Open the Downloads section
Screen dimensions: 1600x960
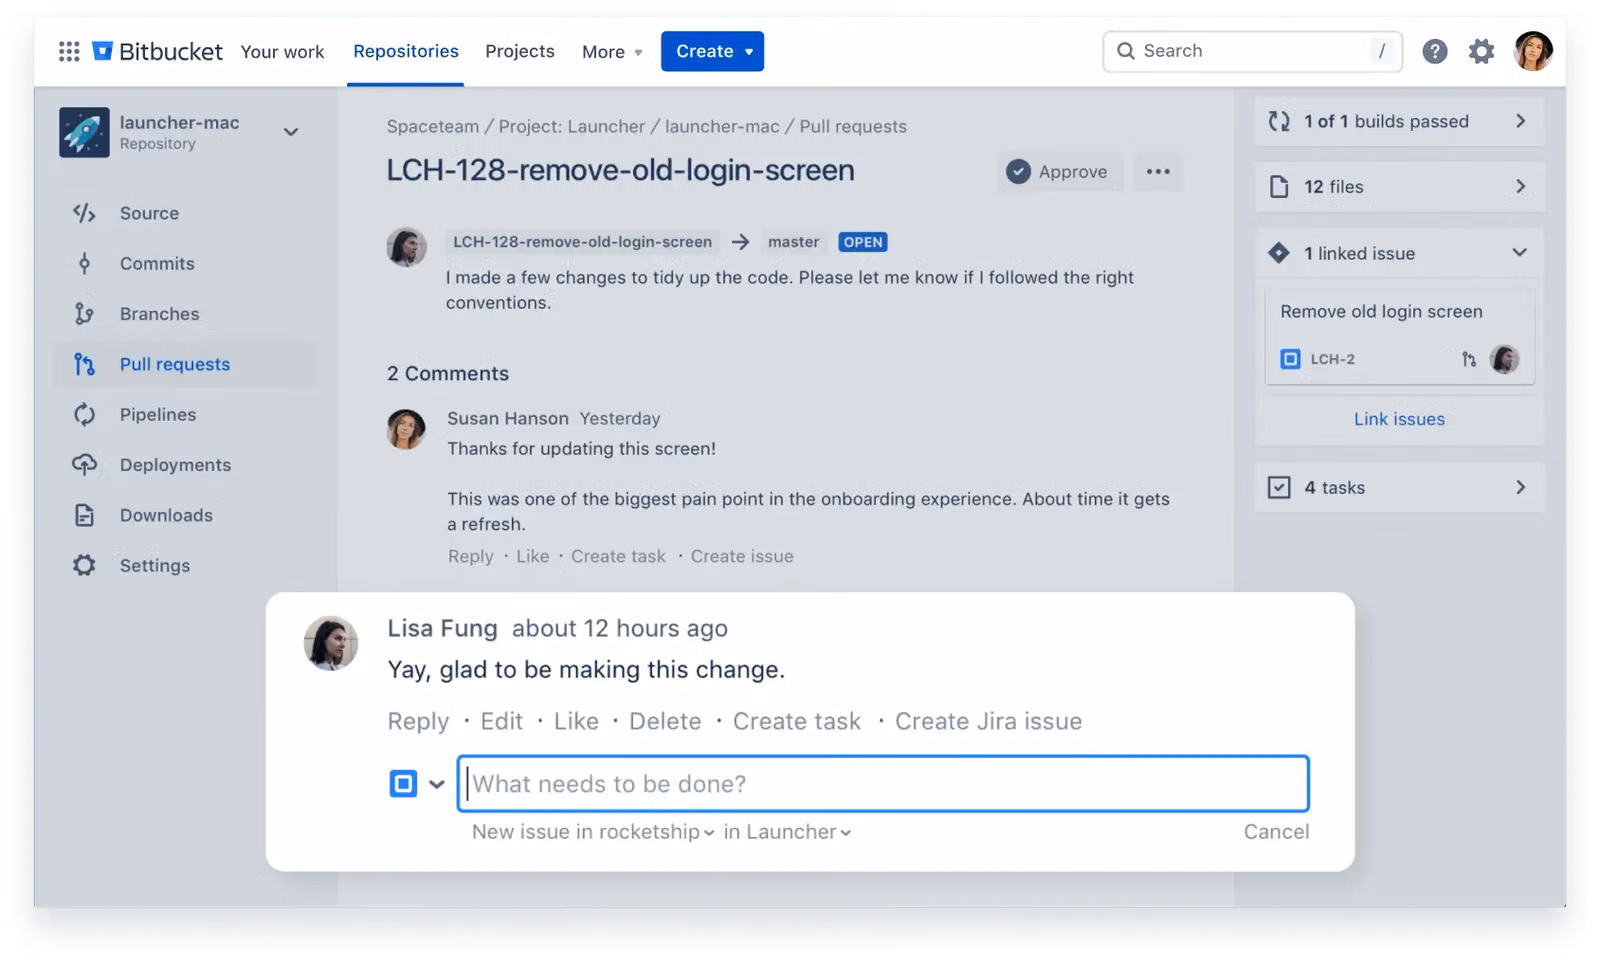[x=165, y=514]
